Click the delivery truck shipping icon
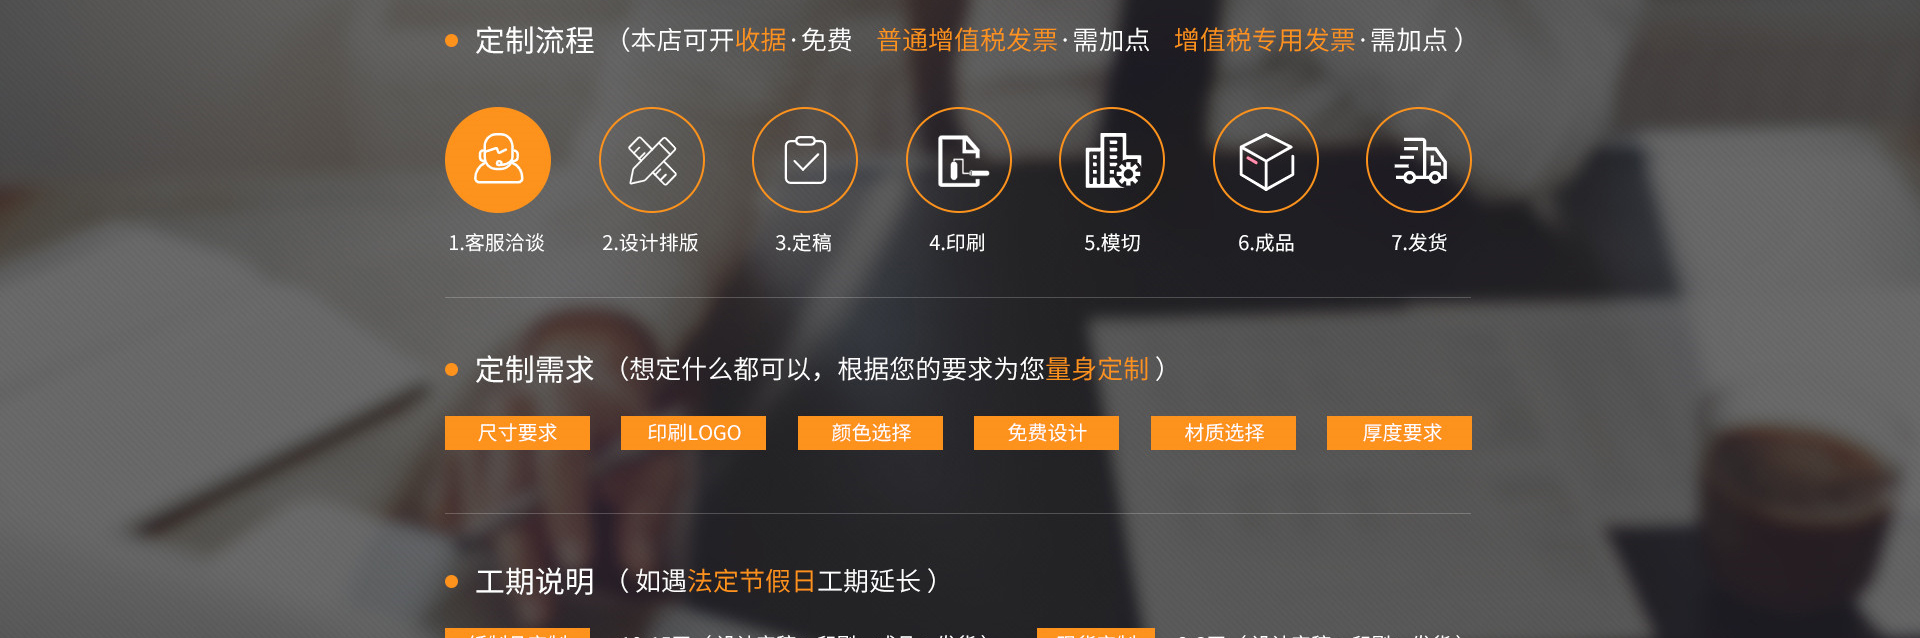This screenshot has width=1920, height=638. tap(1419, 160)
